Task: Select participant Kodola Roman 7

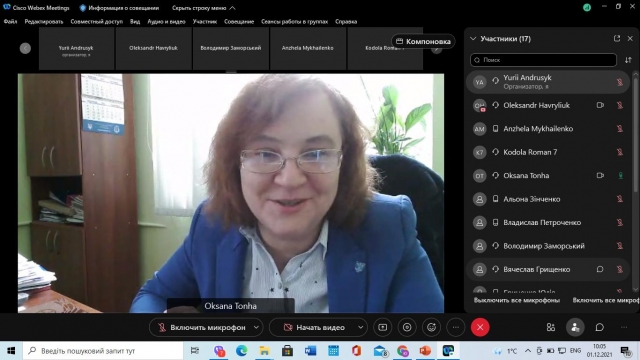Action: click(x=549, y=152)
